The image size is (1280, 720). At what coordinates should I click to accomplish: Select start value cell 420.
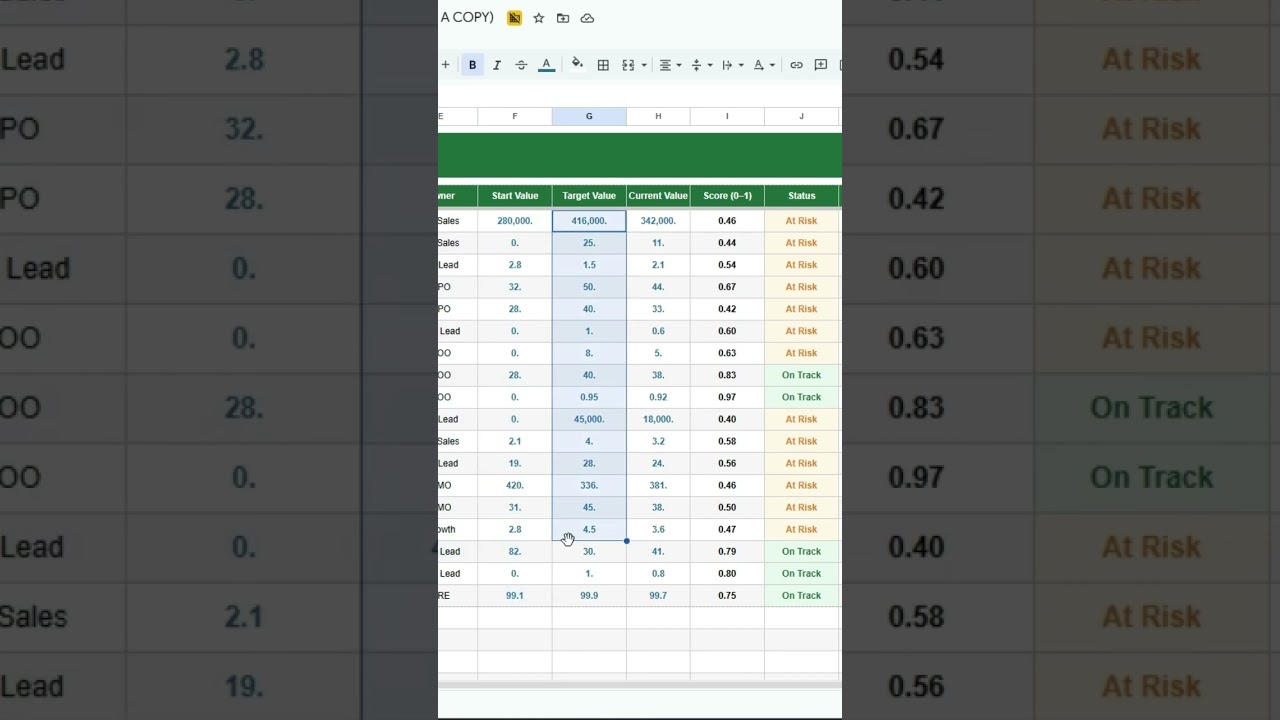coord(515,485)
